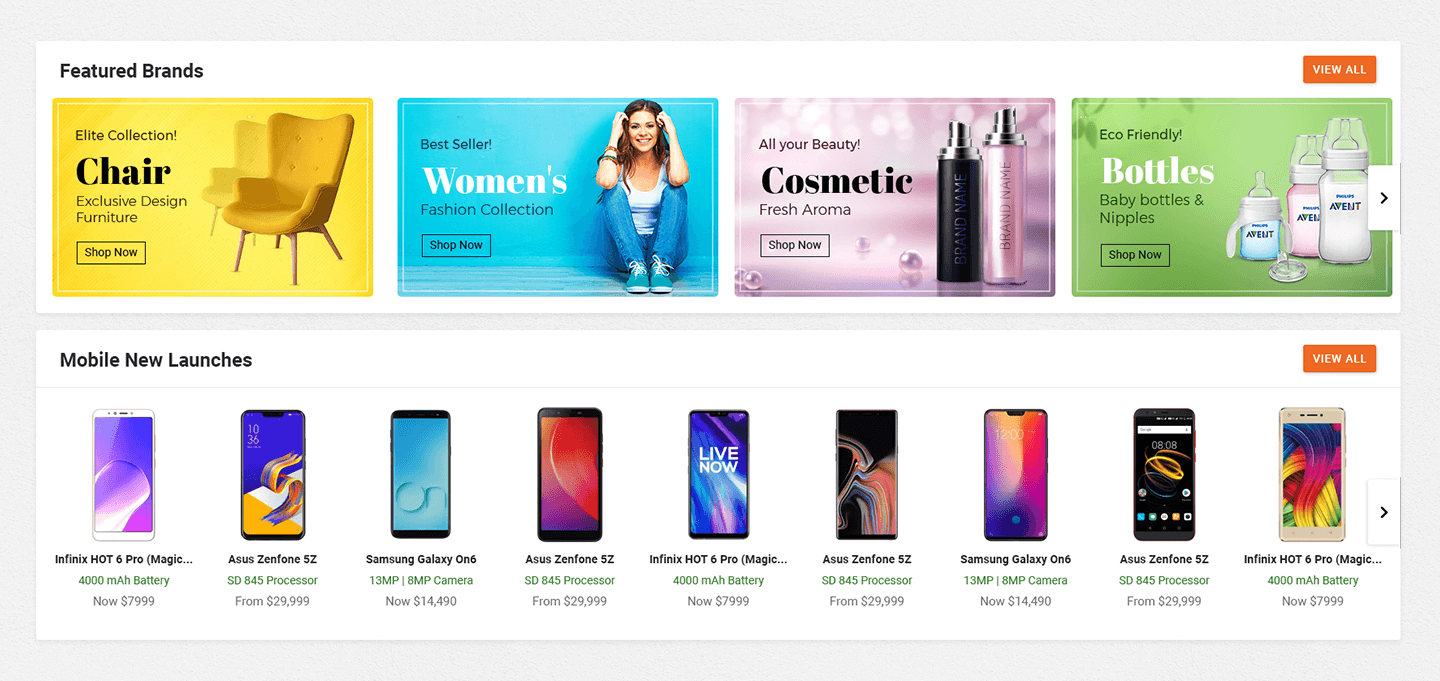The image size is (1440, 681).
Task: Click first Now $14,490 price text
Action: click(x=421, y=601)
